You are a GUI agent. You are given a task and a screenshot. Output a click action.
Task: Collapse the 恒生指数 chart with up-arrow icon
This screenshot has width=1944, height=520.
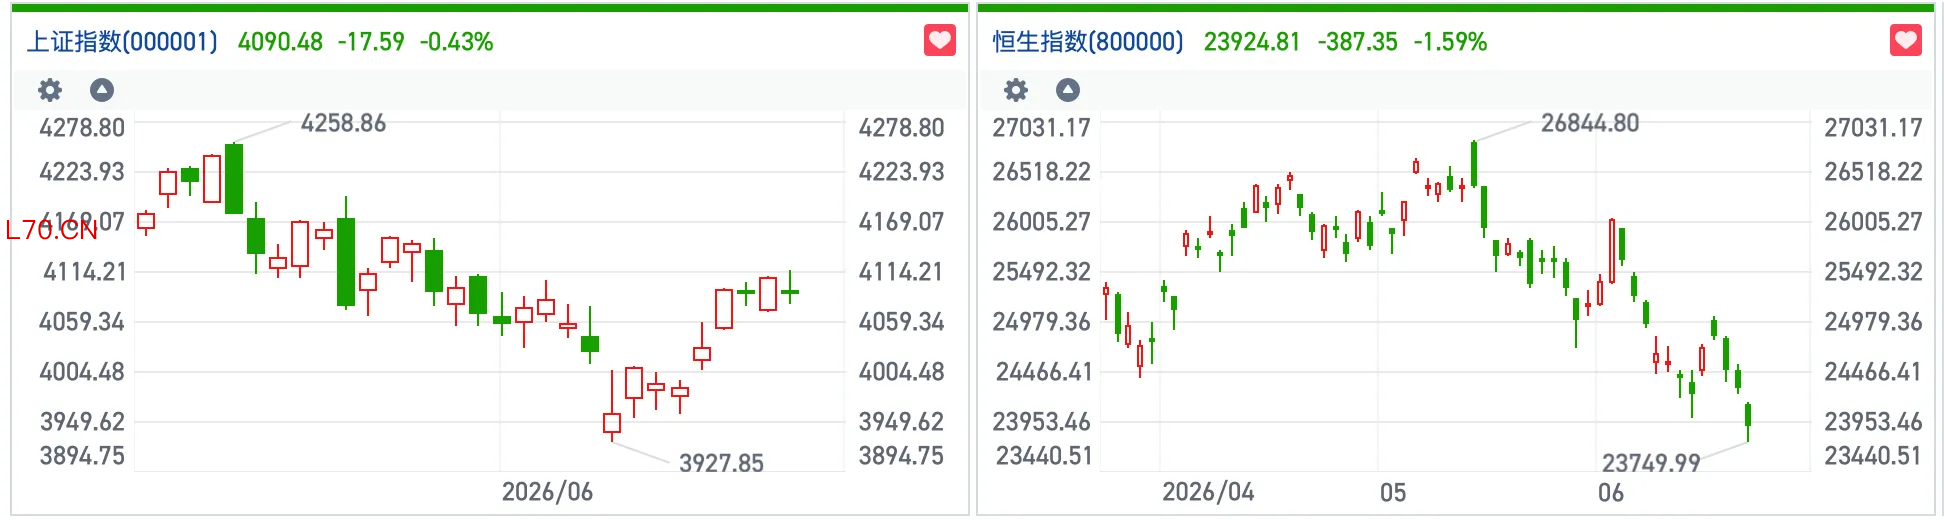click(x=1068, y=91)
